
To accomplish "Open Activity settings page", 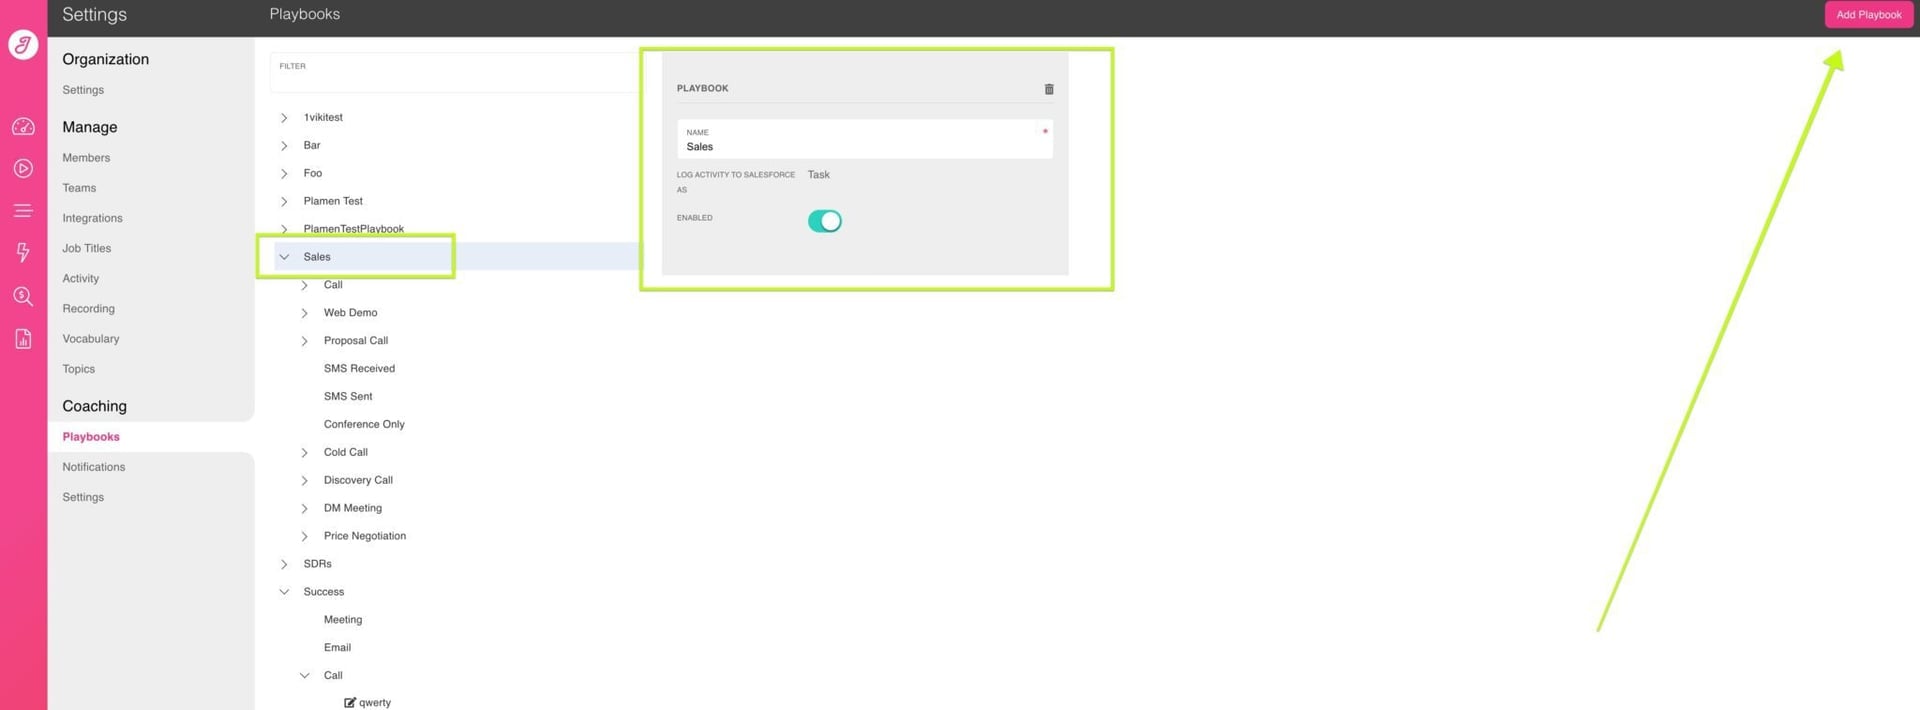I will point(80,279).
